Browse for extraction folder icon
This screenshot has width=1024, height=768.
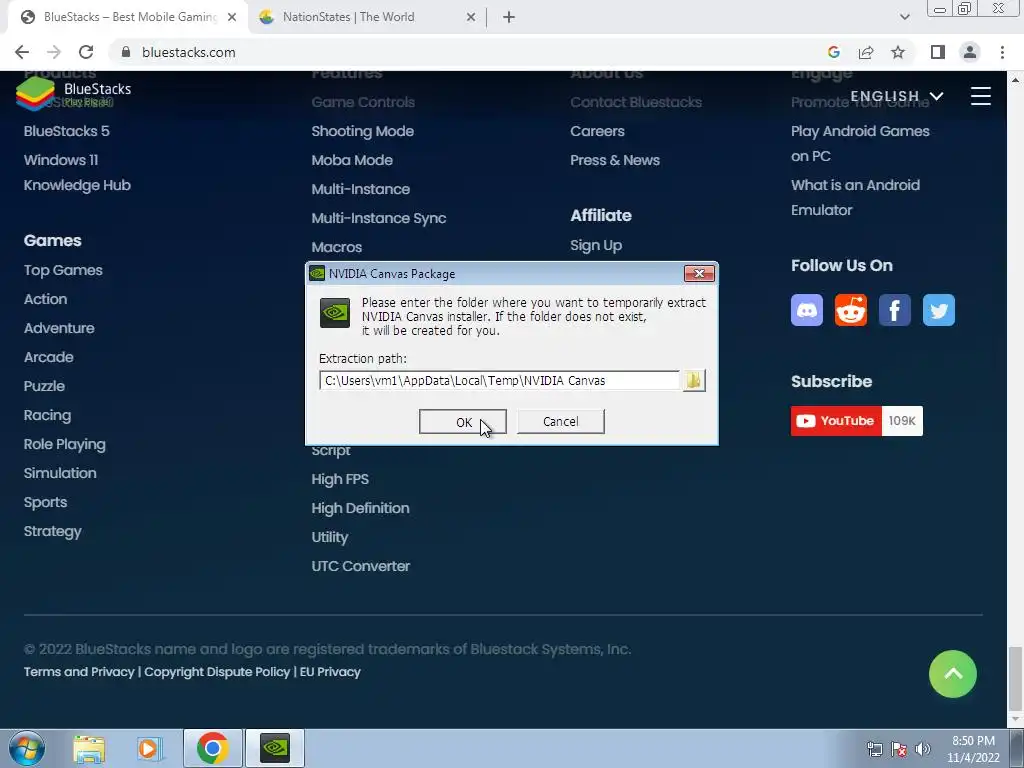[694, 381]
